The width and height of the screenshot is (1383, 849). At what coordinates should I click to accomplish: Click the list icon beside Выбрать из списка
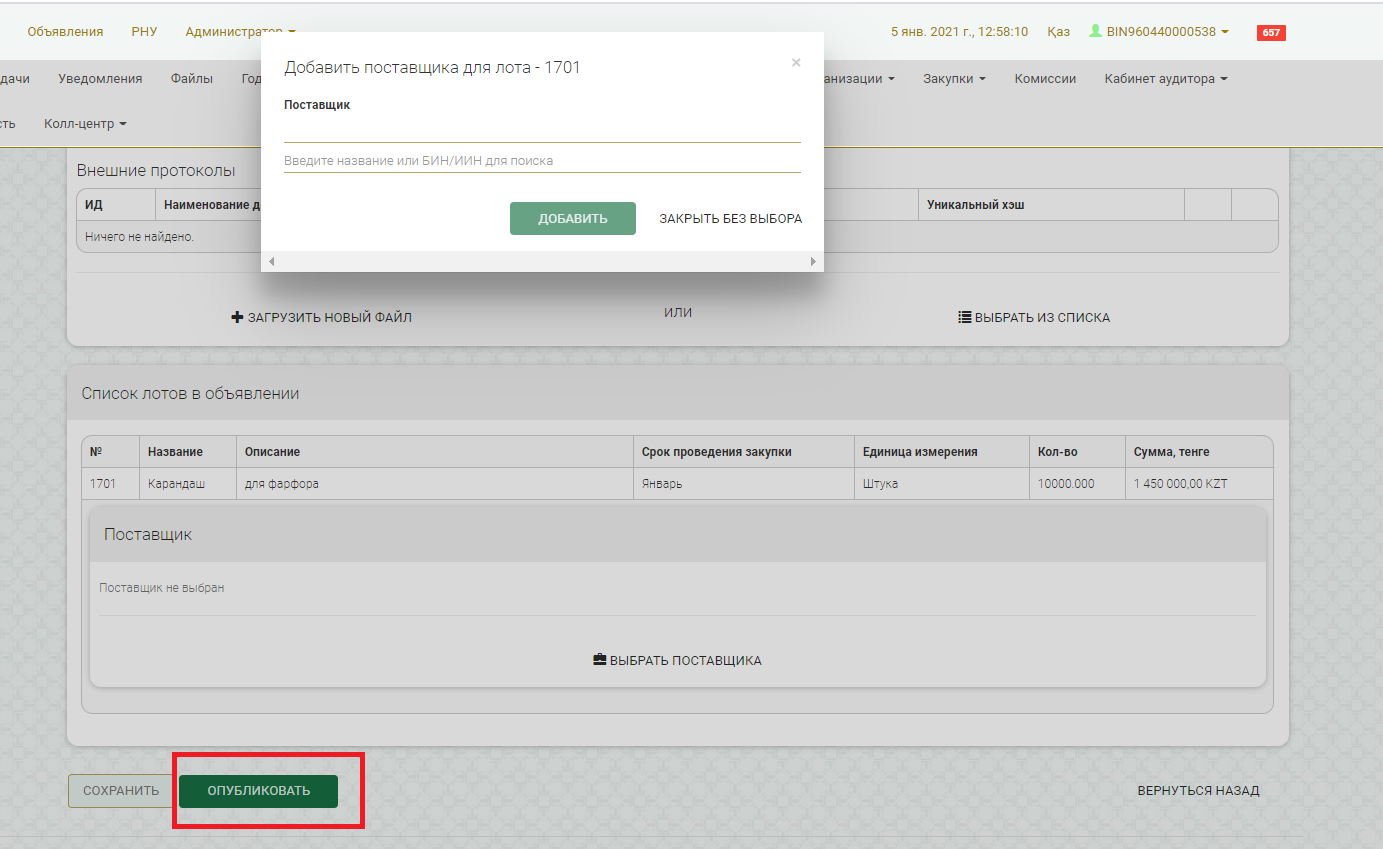(x=964, y=317)
